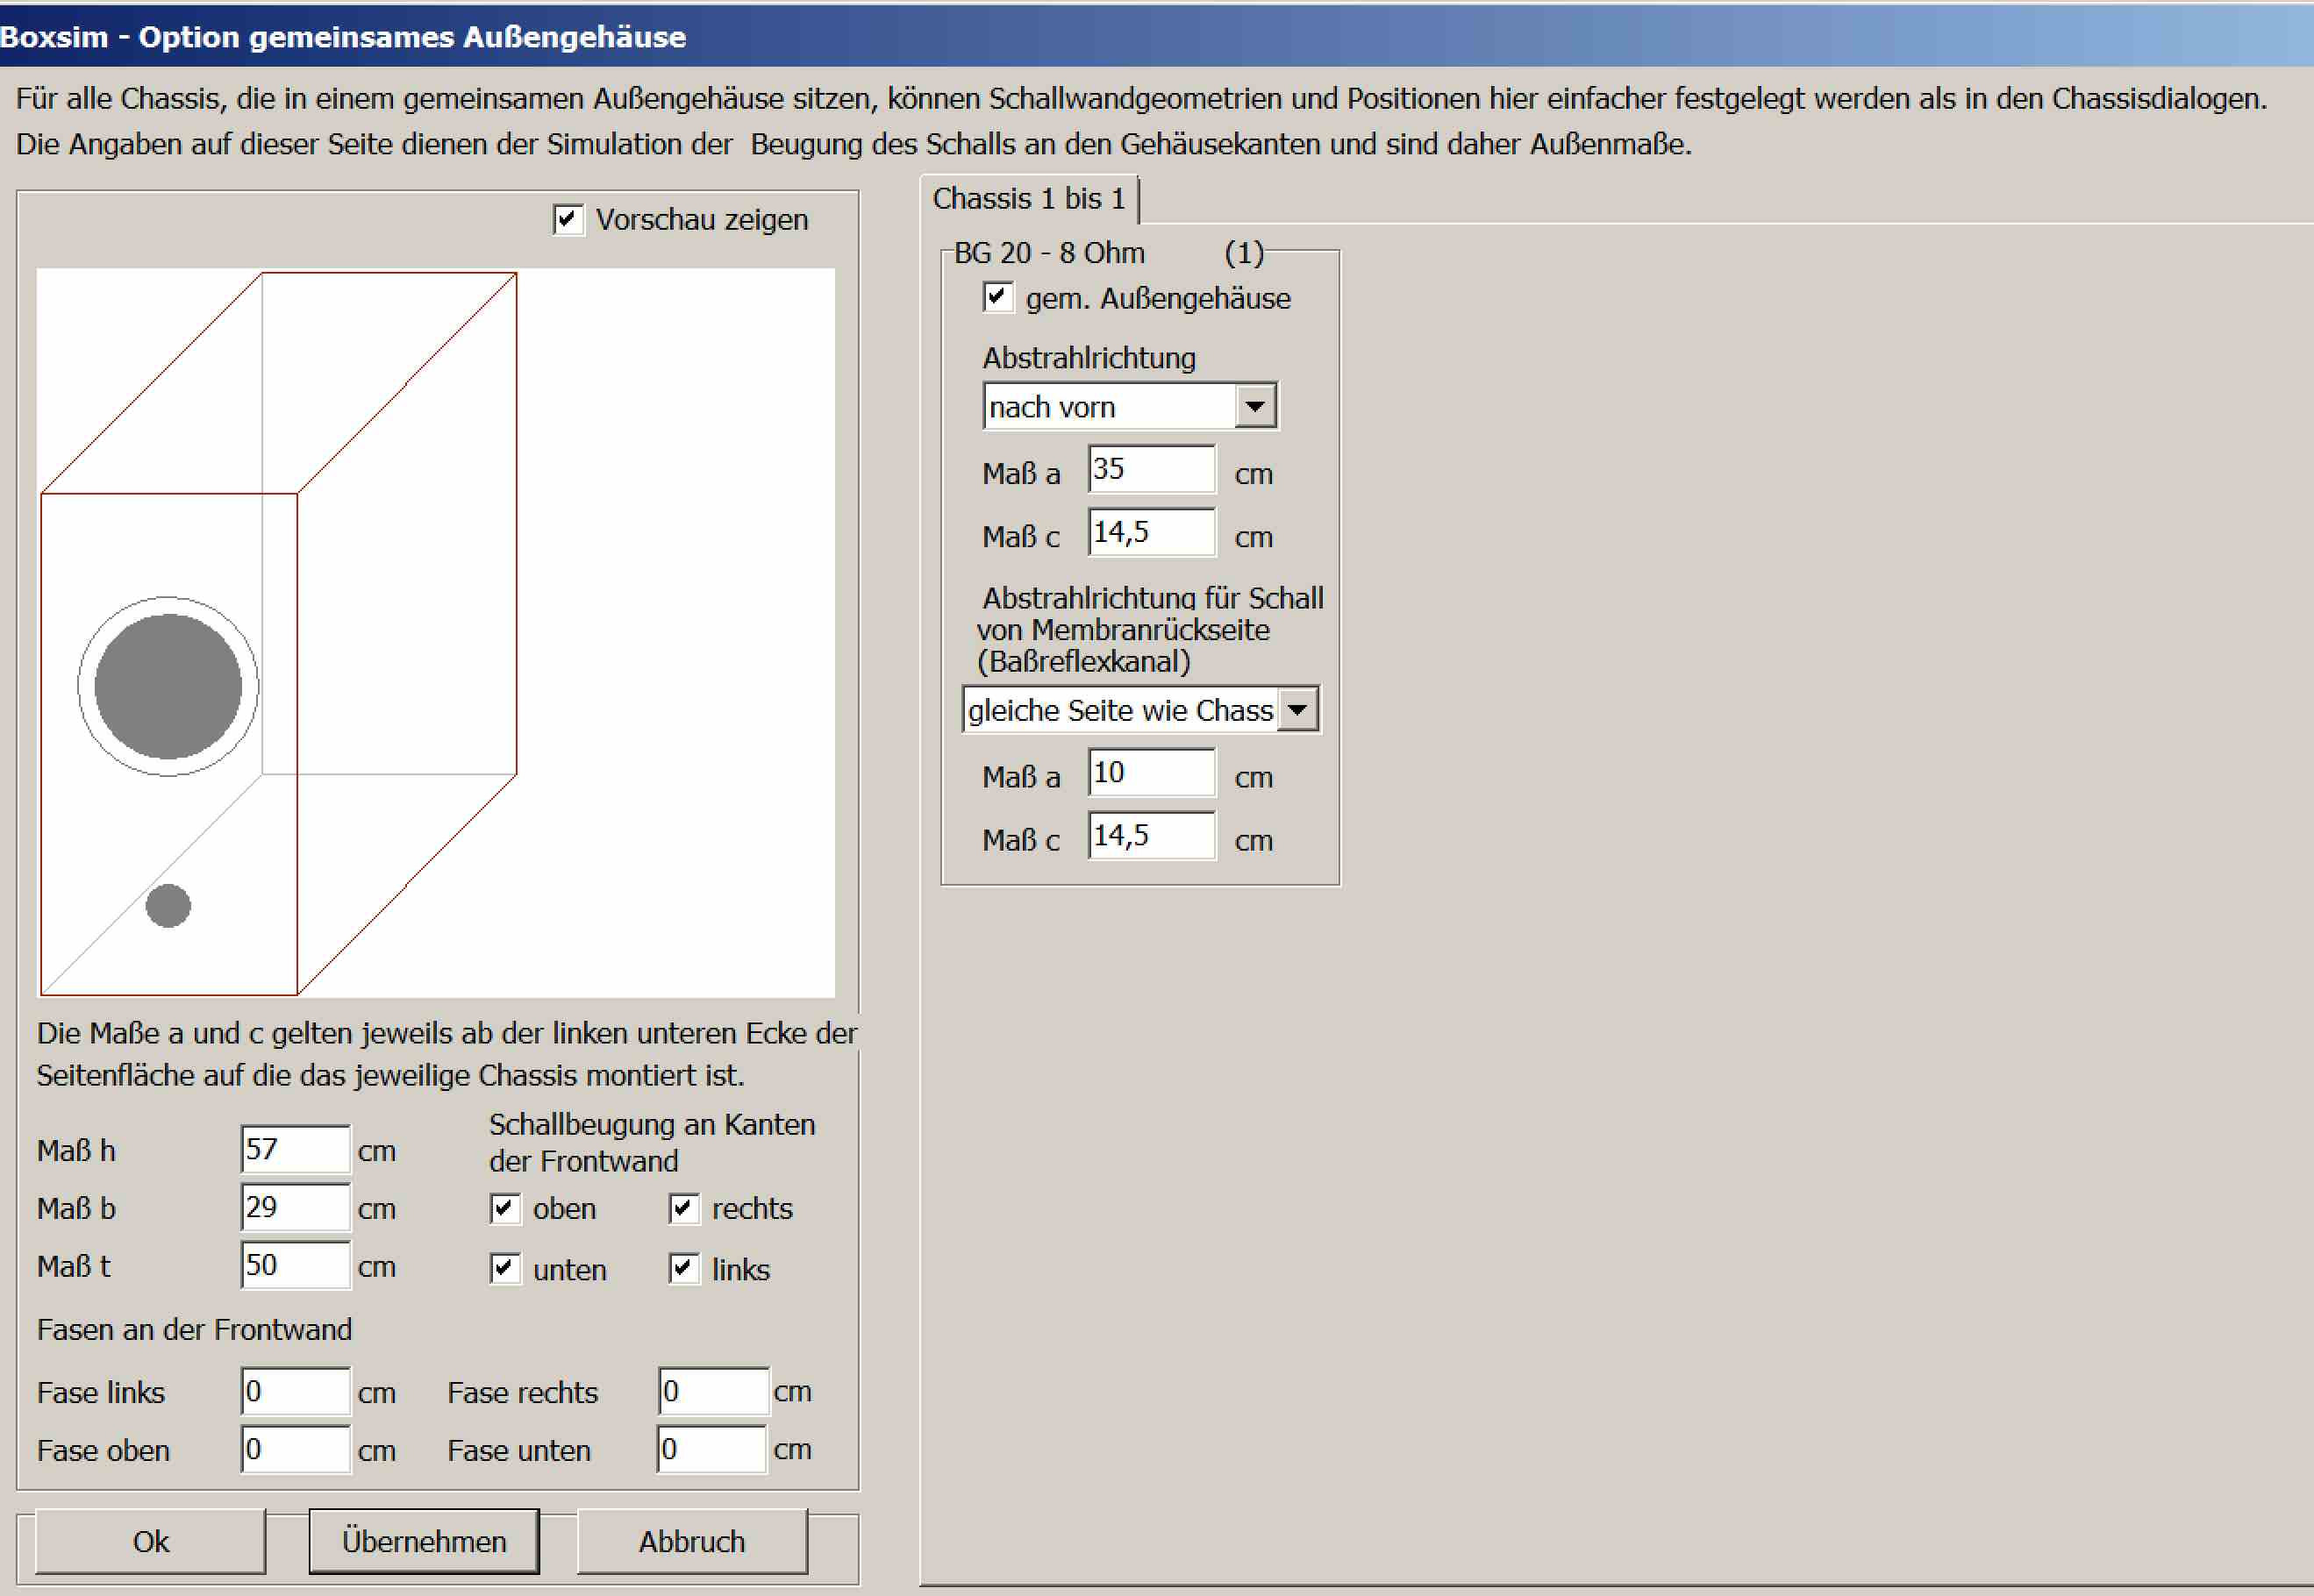Click the Baßreflexkanal Maß c field
Screen dimensions: 2314x1596
(1152, 836)
